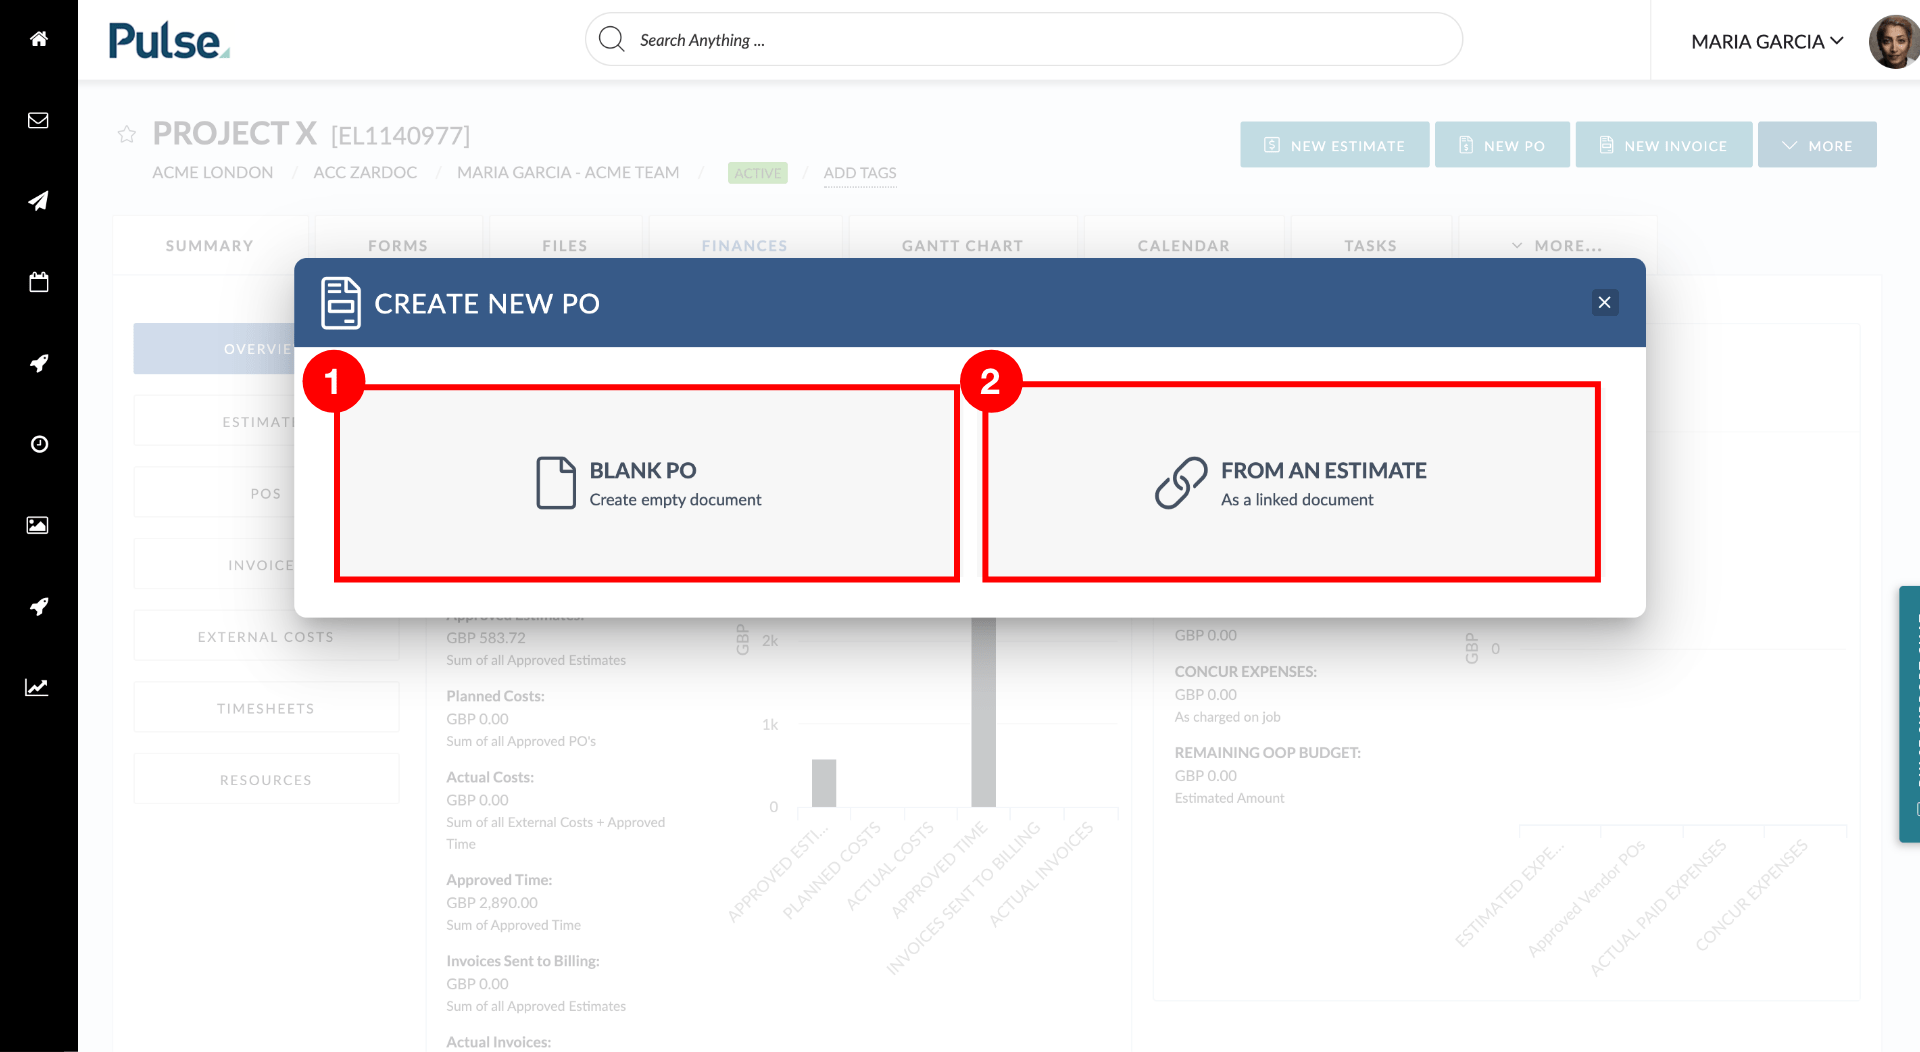This screenshot has height=1052, width=1920.
Task: Click the ACME London breadcrumb
Action: point(213,173)
